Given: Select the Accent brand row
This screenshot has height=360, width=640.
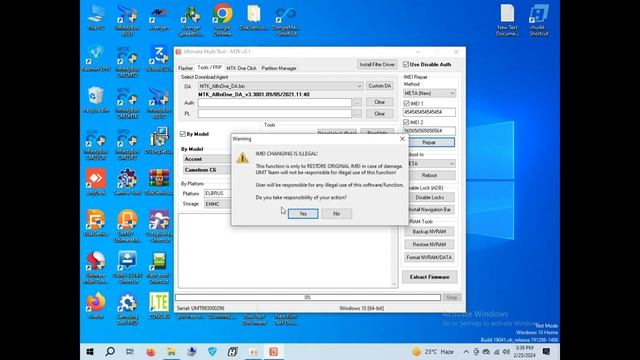Looking at the screenshot, I should click(207, 159).
